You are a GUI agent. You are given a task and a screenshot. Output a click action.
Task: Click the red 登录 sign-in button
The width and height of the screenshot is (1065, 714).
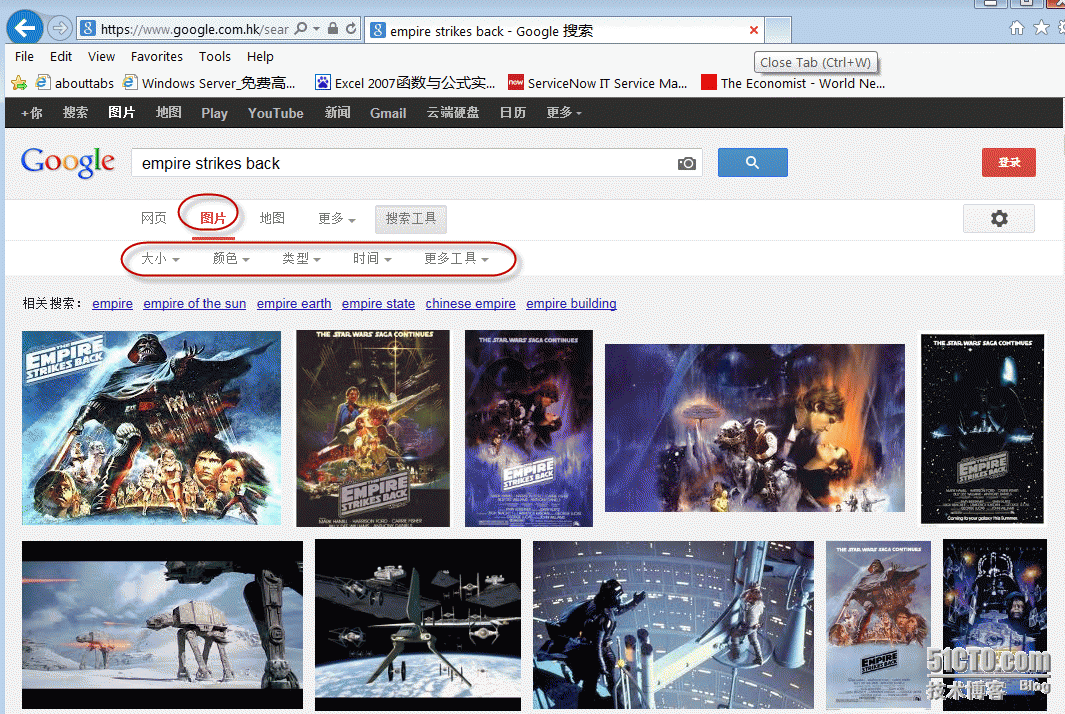click(x=1009, y=162)
